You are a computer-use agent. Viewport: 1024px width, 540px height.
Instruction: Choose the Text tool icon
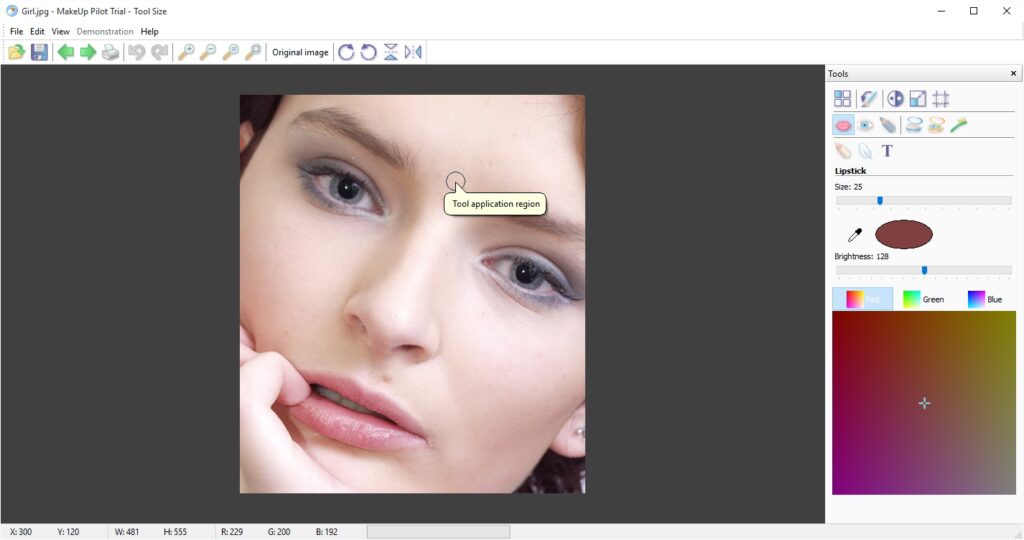tap(887, 151)
